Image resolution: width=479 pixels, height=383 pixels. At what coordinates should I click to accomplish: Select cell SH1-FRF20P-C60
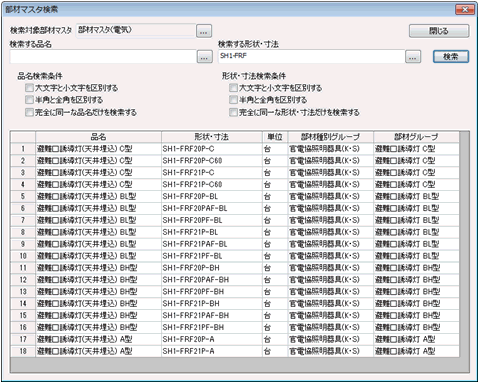point(212,161)
